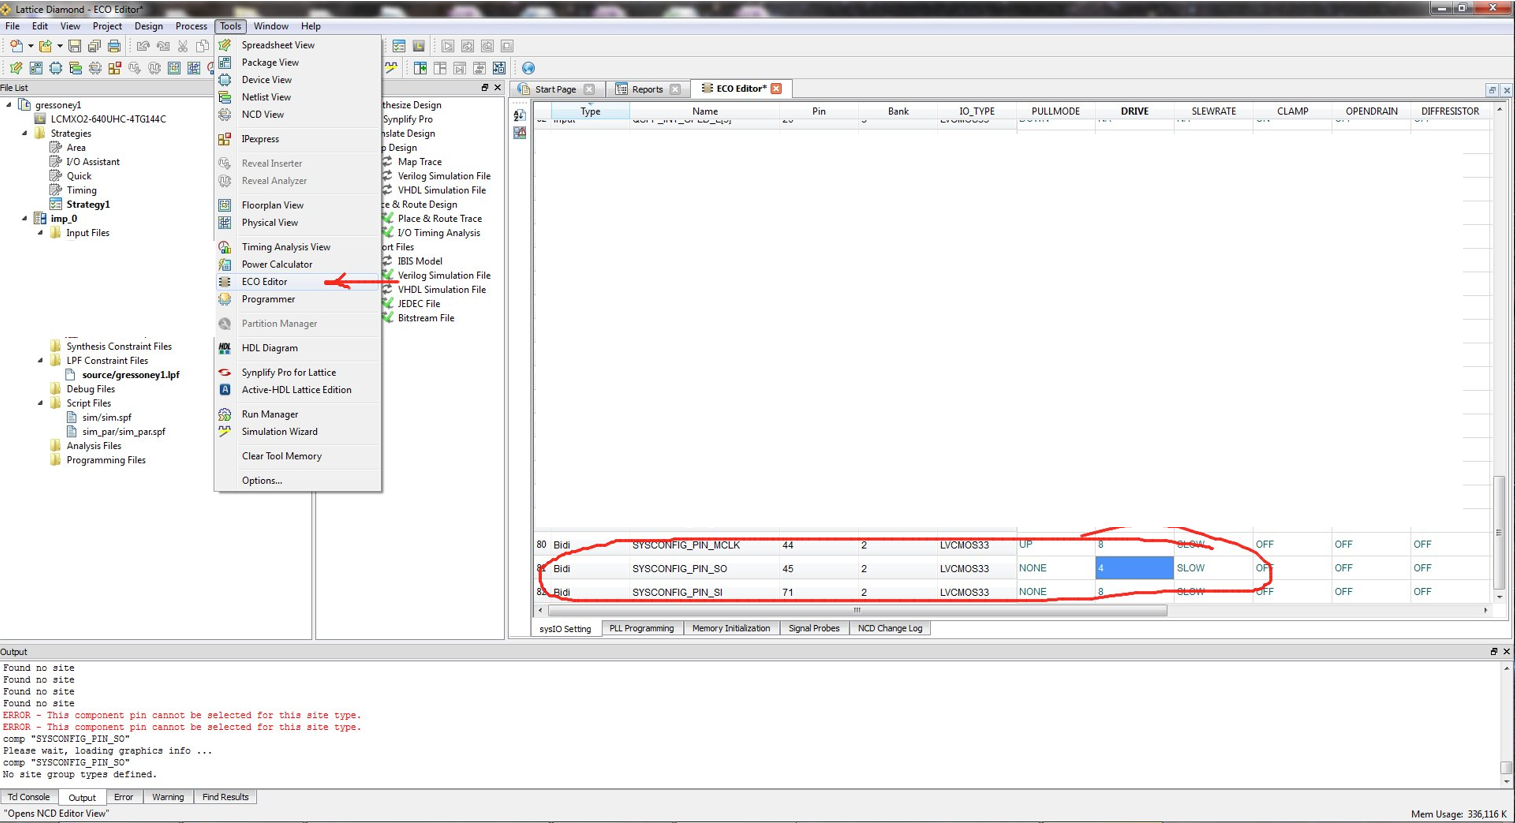
Task: Float the Output panel
Action: [1494, 652]
